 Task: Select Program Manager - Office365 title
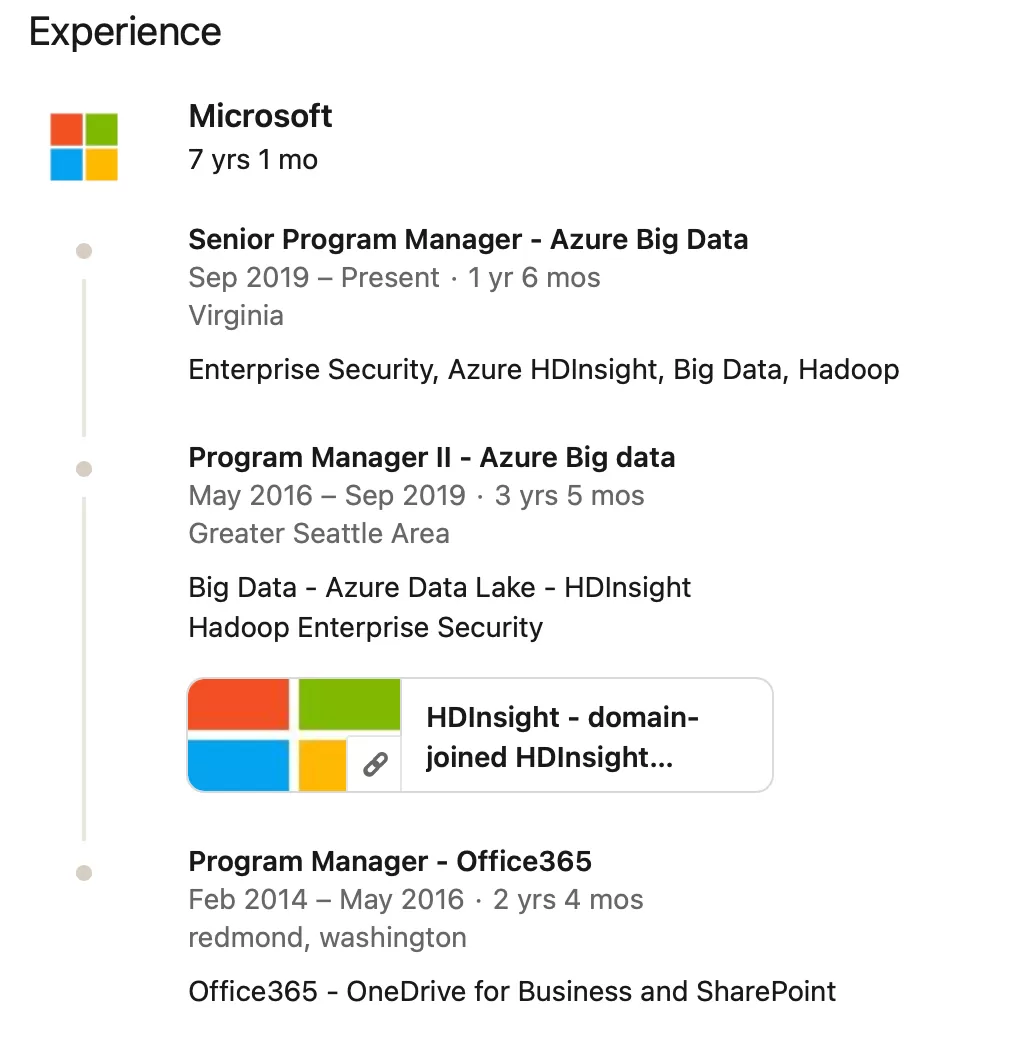click(x=390, y=862)
